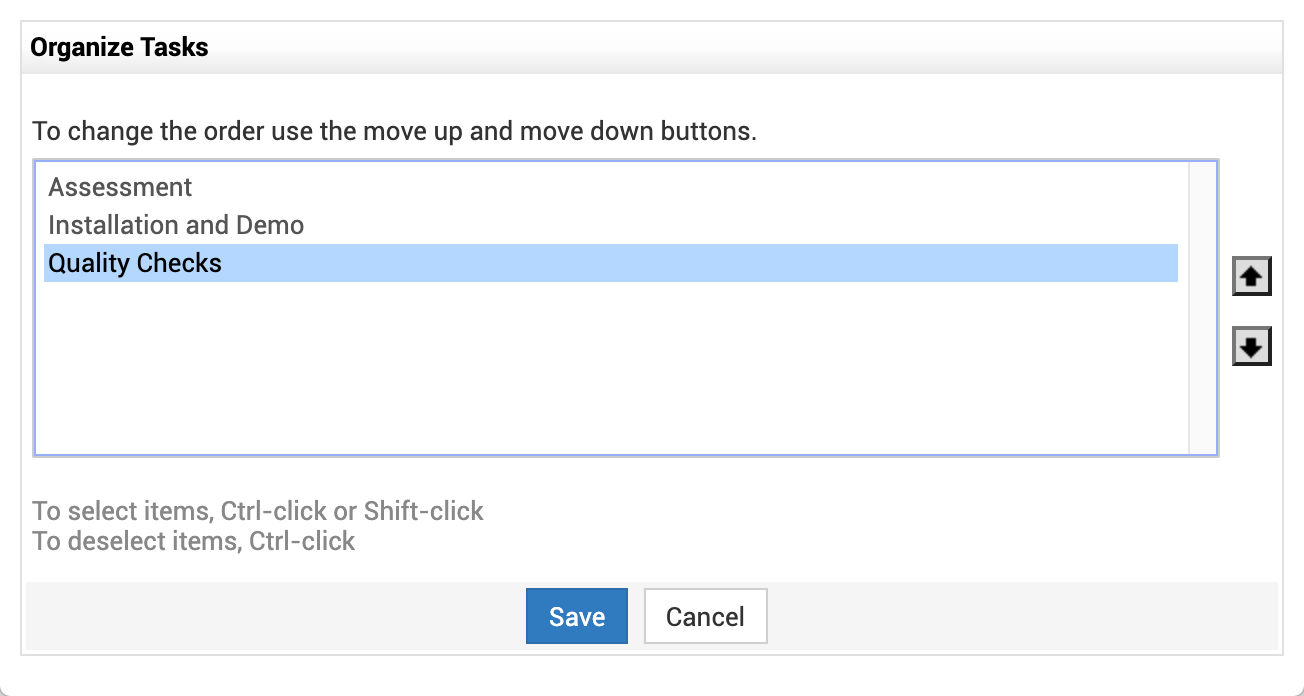Click the deselect items hint text

[x=194, y=541]
